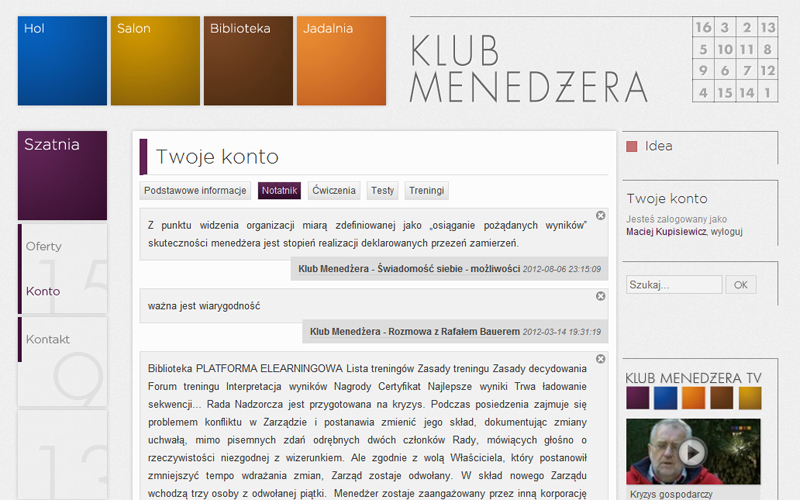Screen dimensions: 800x500
Task: Click the KLUB MENEDŻERA TV heading
Action: coord(693,378)
